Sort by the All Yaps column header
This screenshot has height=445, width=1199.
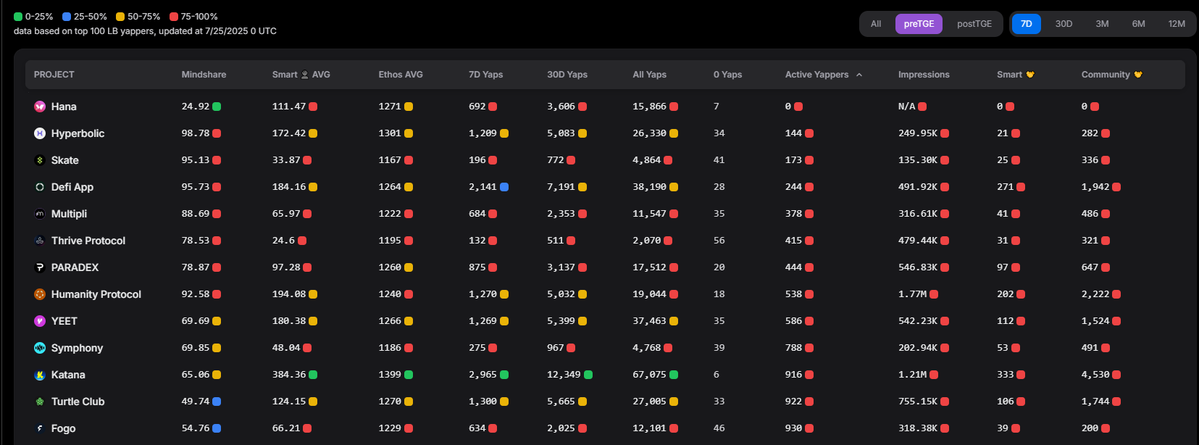pyautogui.click(x=650, y=75)
